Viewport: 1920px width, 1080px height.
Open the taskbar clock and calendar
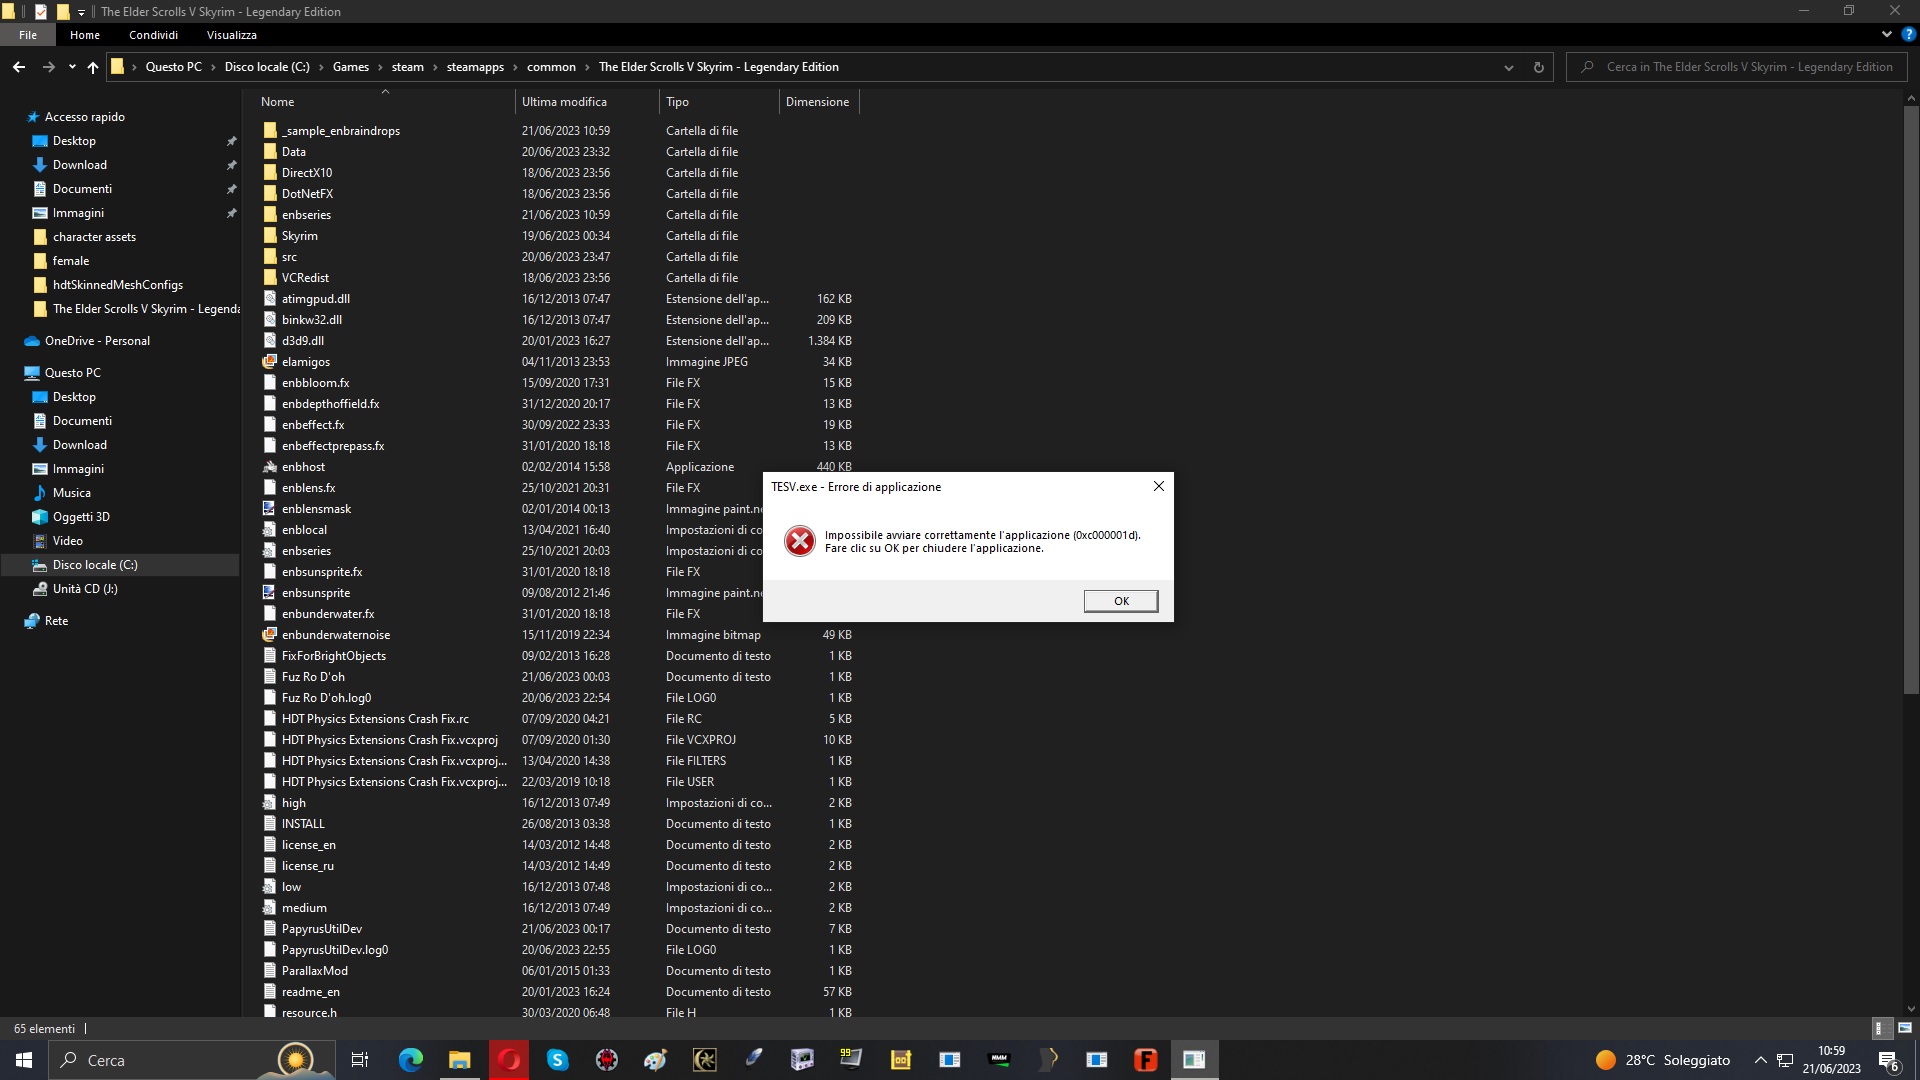pos(1831,1060)
